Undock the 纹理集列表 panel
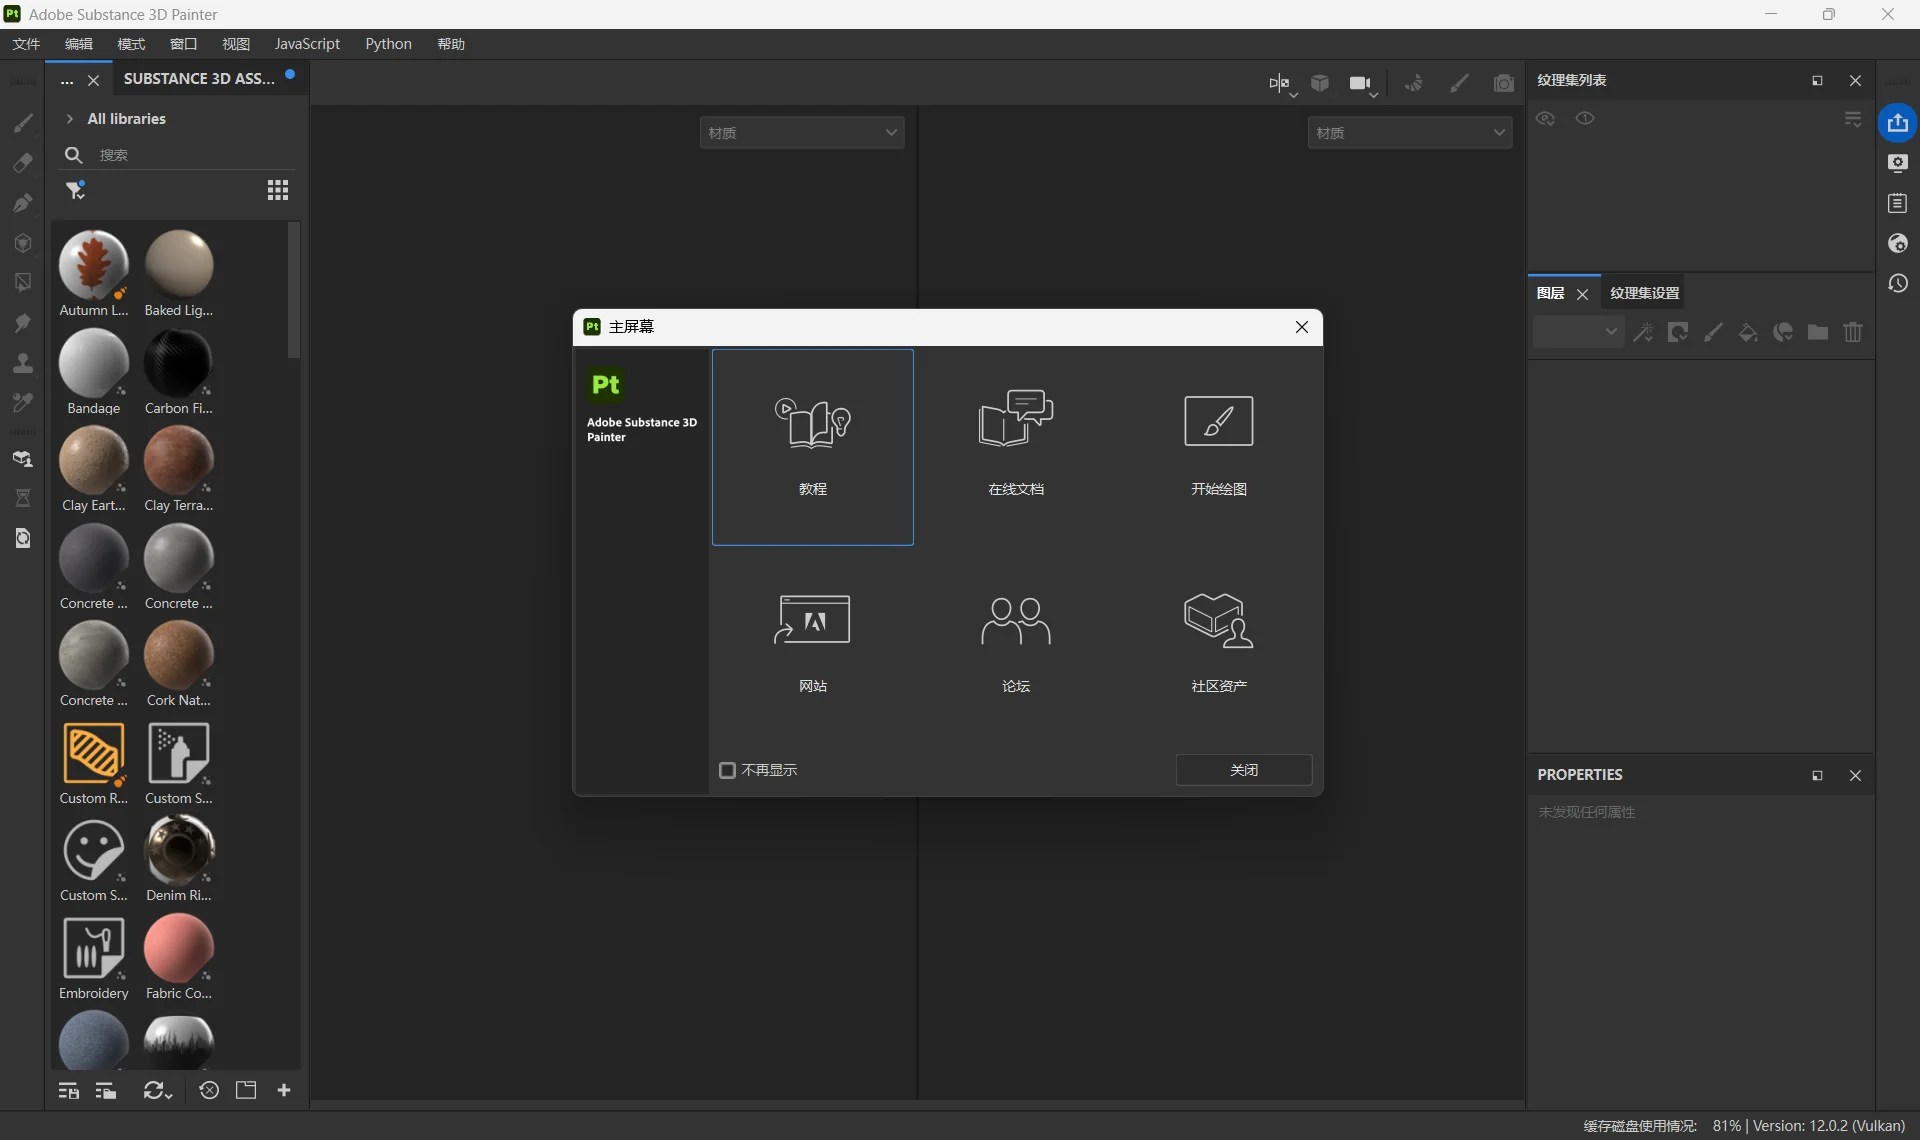The height and width of the screenshot is (1140, 1920). tap(1817, 81)
